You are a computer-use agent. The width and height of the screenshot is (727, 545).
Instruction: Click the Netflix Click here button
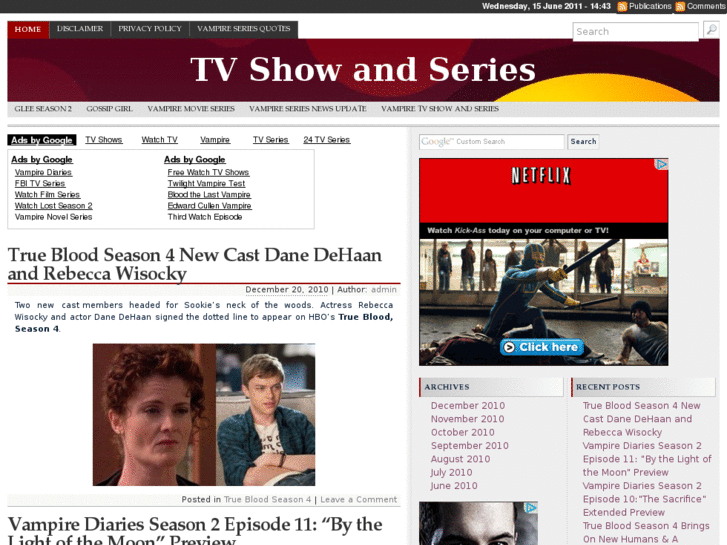542,347
